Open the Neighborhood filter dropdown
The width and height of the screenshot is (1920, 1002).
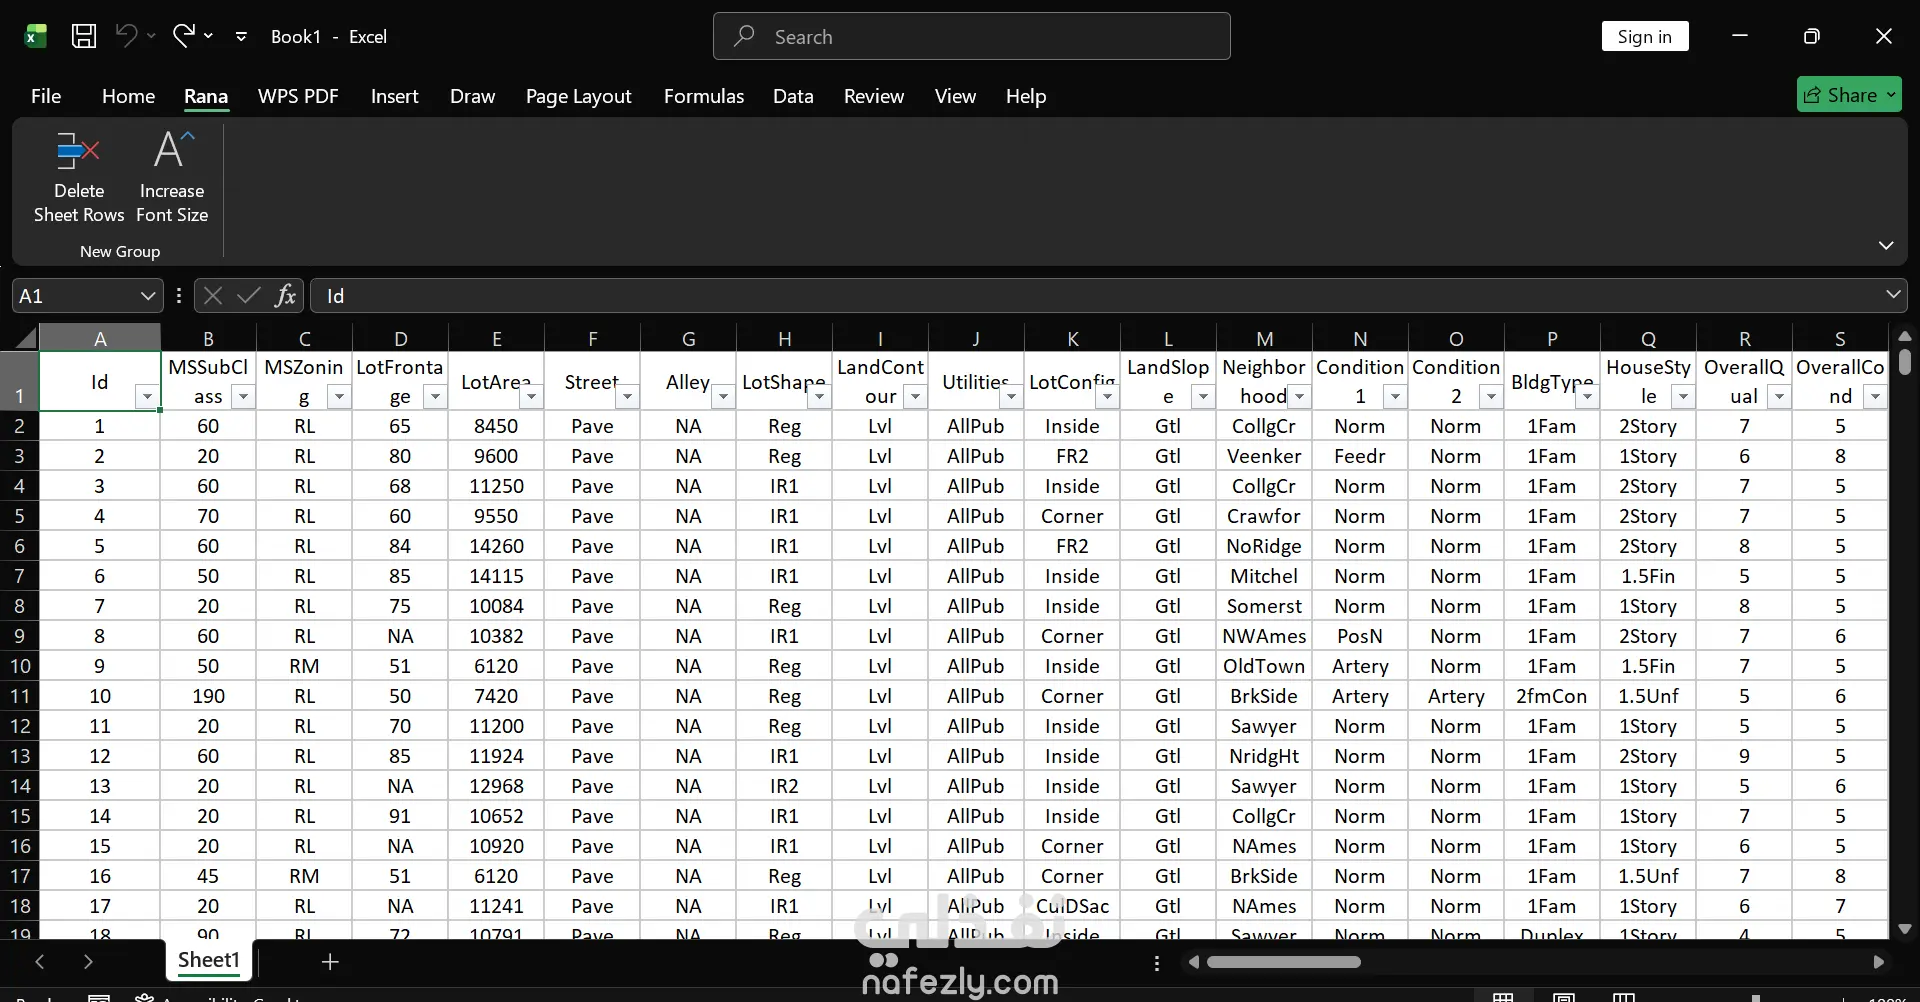click(1299, 397)
